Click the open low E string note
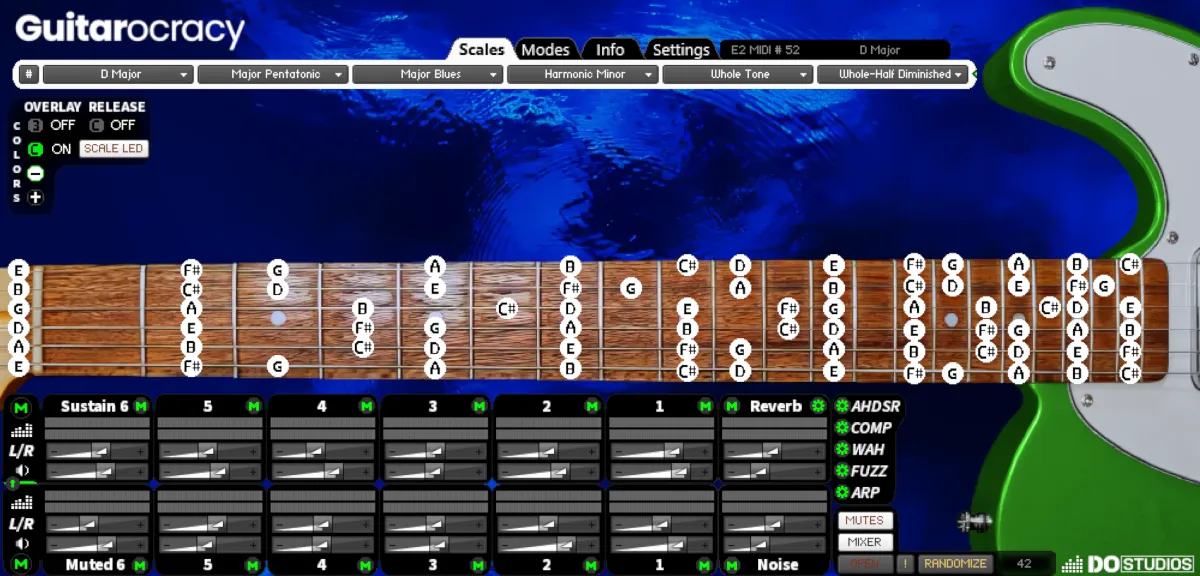1200x576 pixels. click(x=17, y=366)
